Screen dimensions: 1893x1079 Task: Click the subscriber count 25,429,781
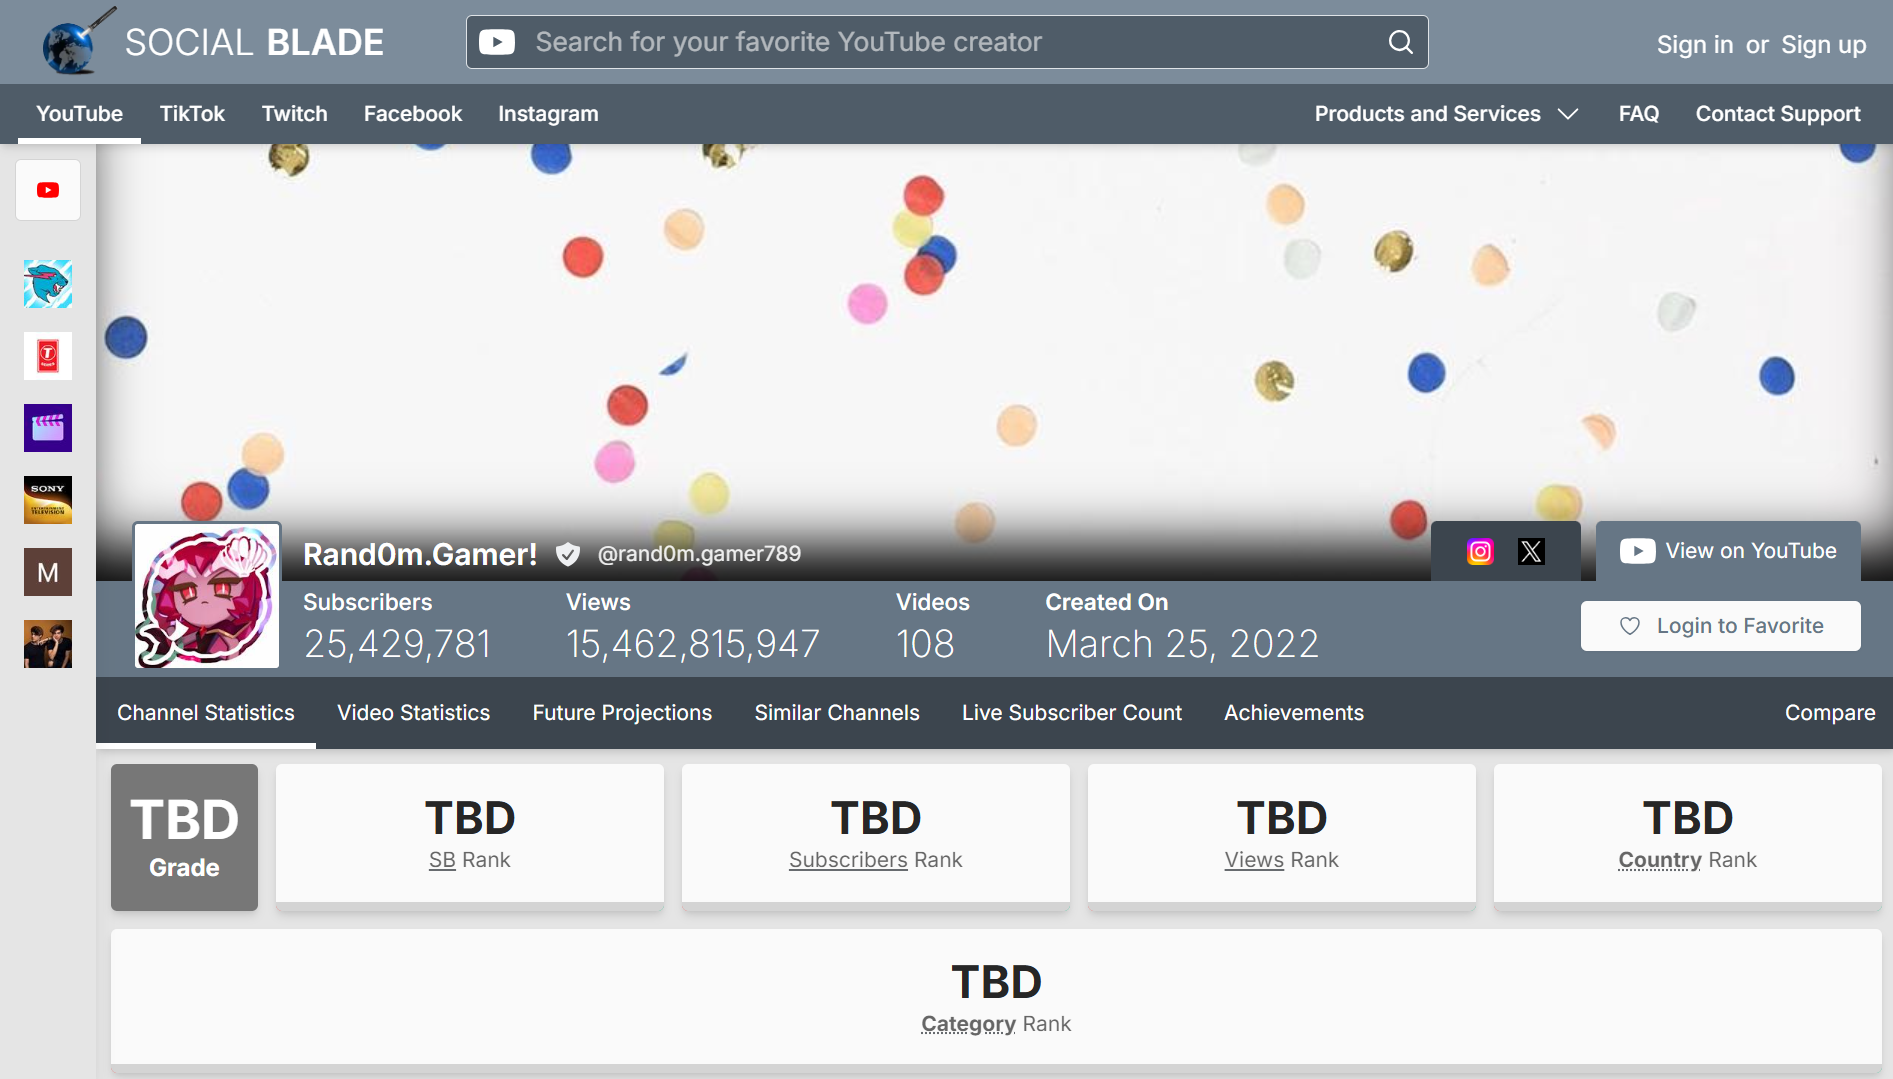tap(397, 644)
